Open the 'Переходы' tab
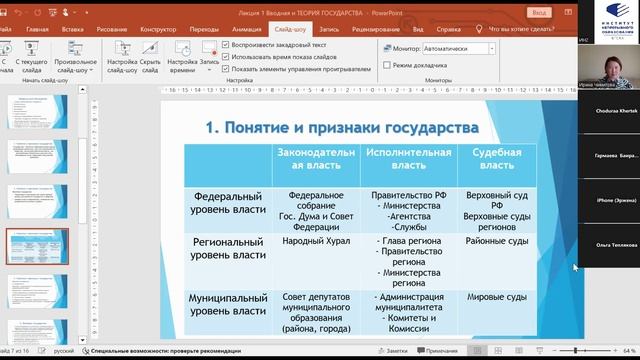 [x=204, y=29]
